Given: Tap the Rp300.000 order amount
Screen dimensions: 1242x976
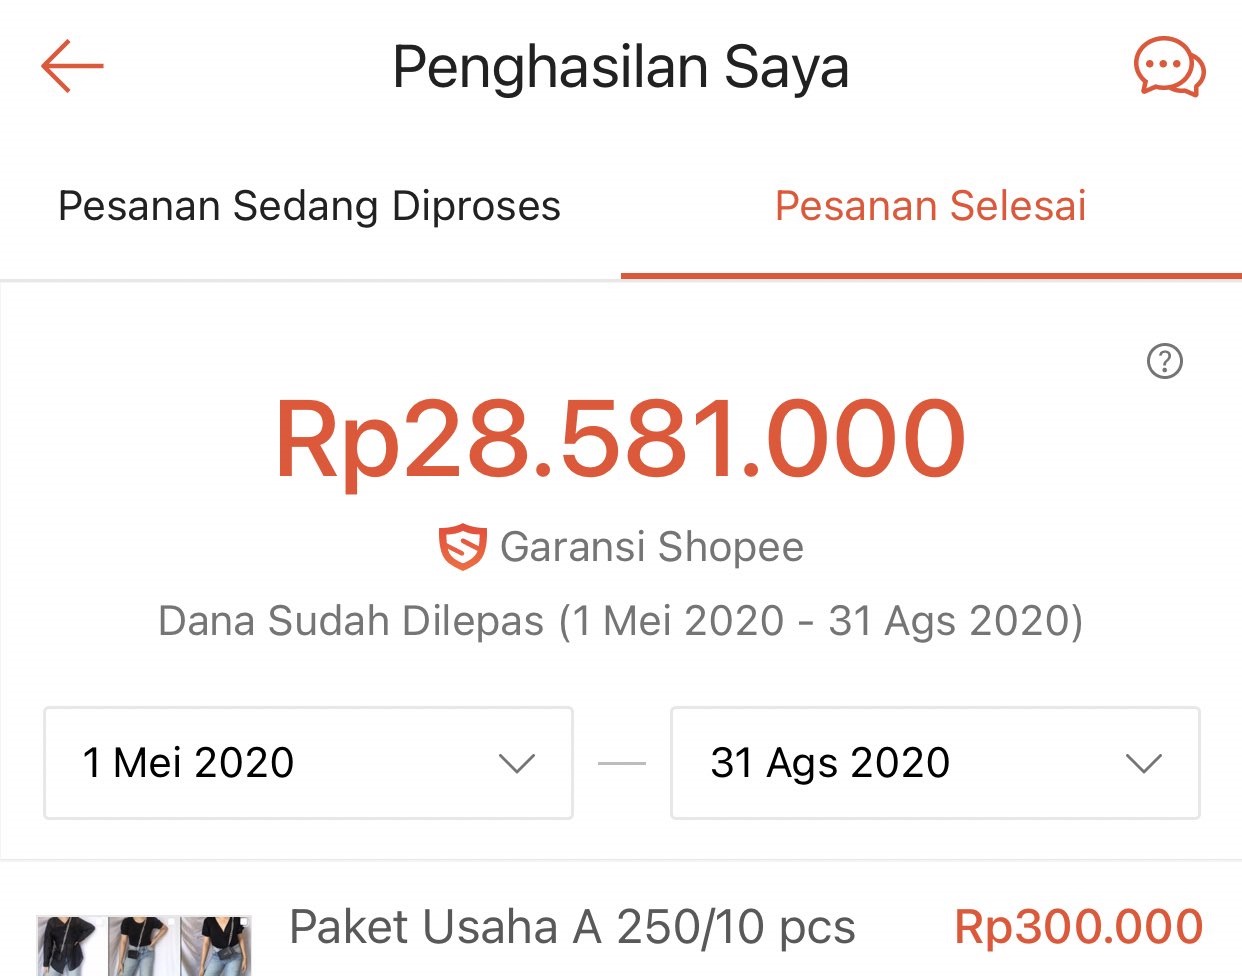Looking at the screenshot, I should tap(1079, 927).
